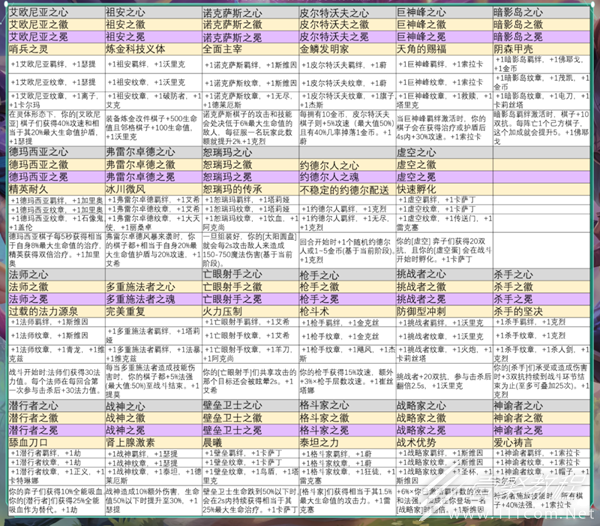Select the cell 战略家之心
The height and width of the screenshot is (526, 600).
444,406
